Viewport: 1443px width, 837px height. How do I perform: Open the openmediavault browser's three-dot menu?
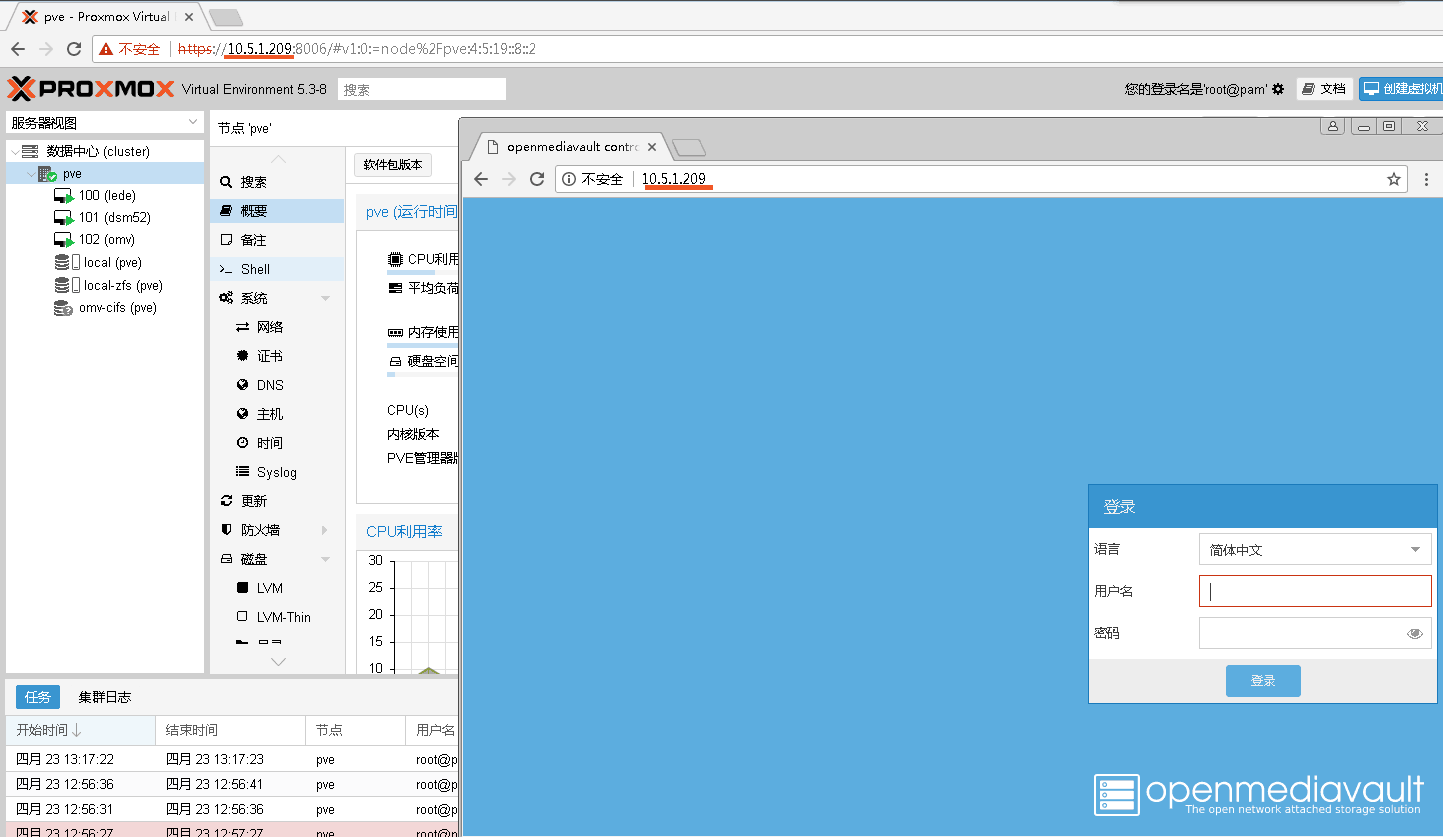coord(1426,179)
